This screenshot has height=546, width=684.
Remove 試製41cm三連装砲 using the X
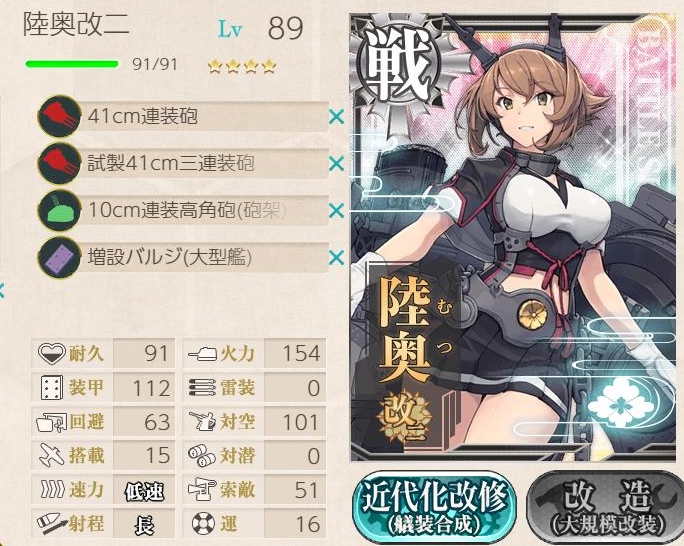point(336,164)
